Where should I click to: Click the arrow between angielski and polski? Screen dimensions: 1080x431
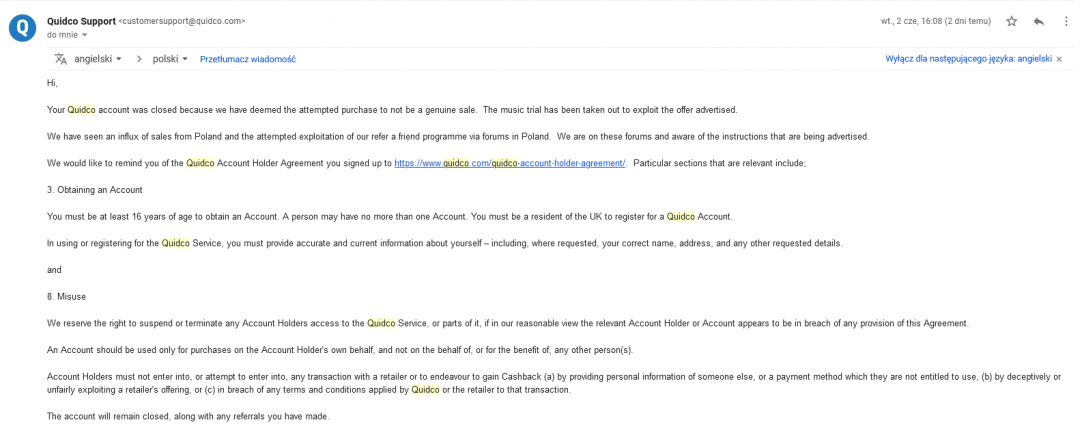pyautogui.click(x=138, y=59)
